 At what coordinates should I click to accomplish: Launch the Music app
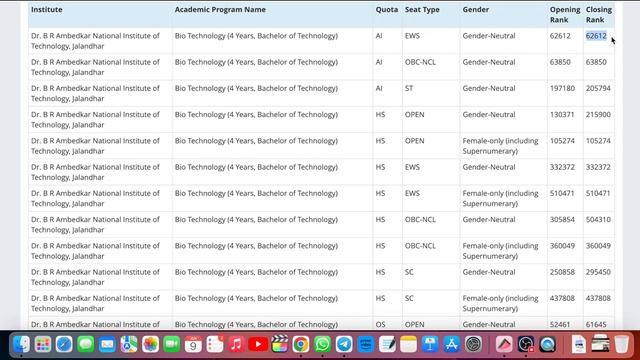click(x=236, y=344)
